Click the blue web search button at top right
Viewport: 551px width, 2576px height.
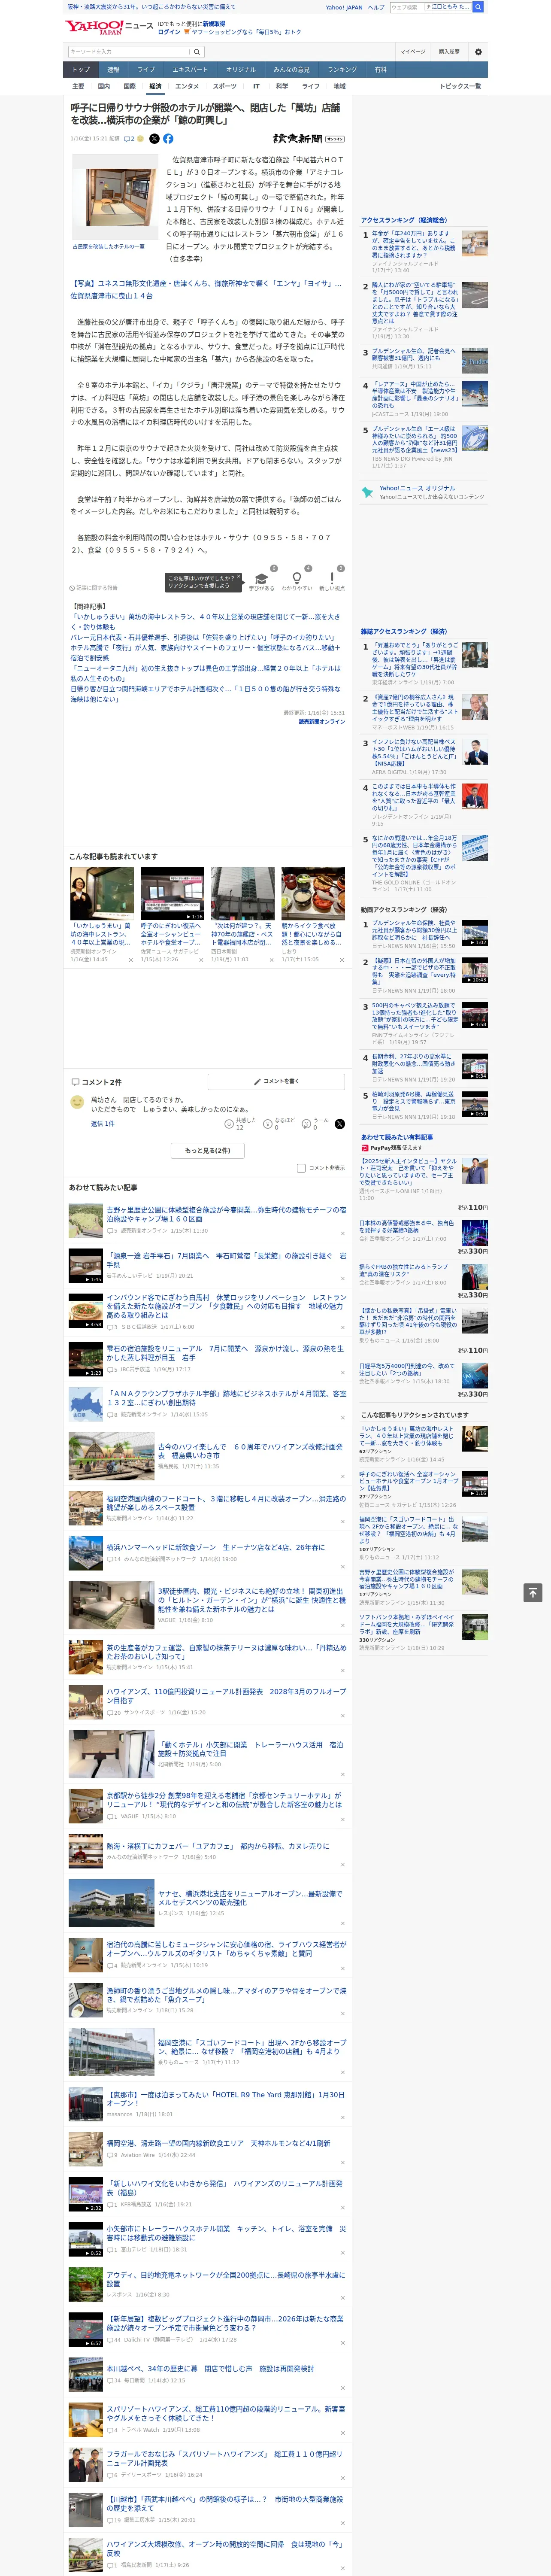(478, 7)
